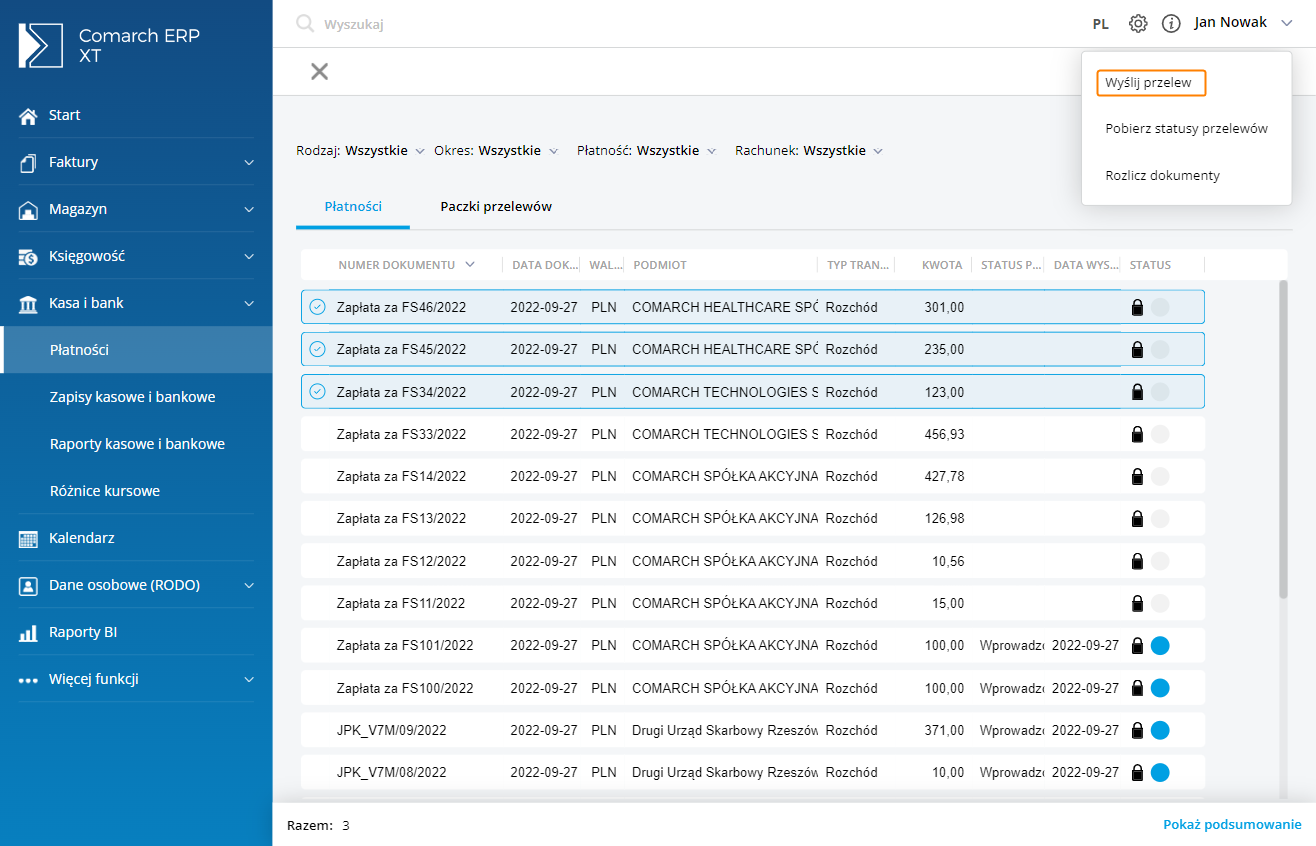The image size is (1316, 846).
Task: Open settings gear icon in top bar
Action: tap(1138, 23)
